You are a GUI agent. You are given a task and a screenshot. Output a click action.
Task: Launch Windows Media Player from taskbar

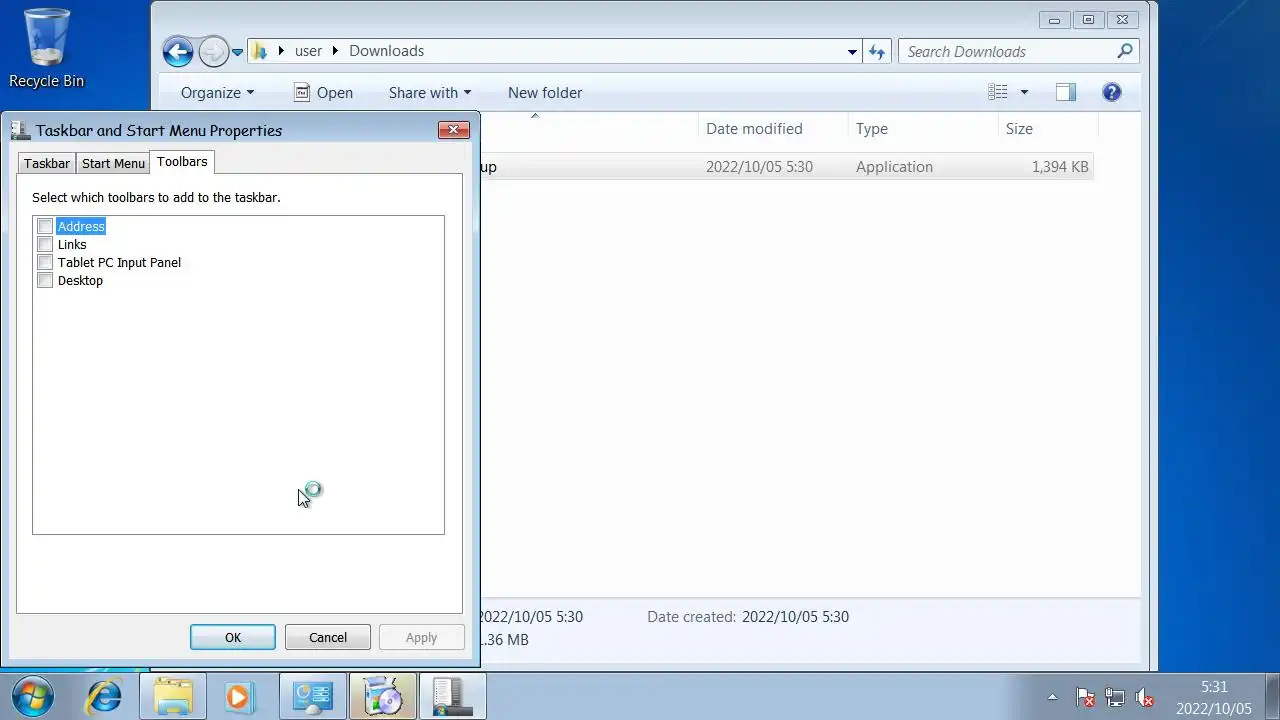point(240,696)
